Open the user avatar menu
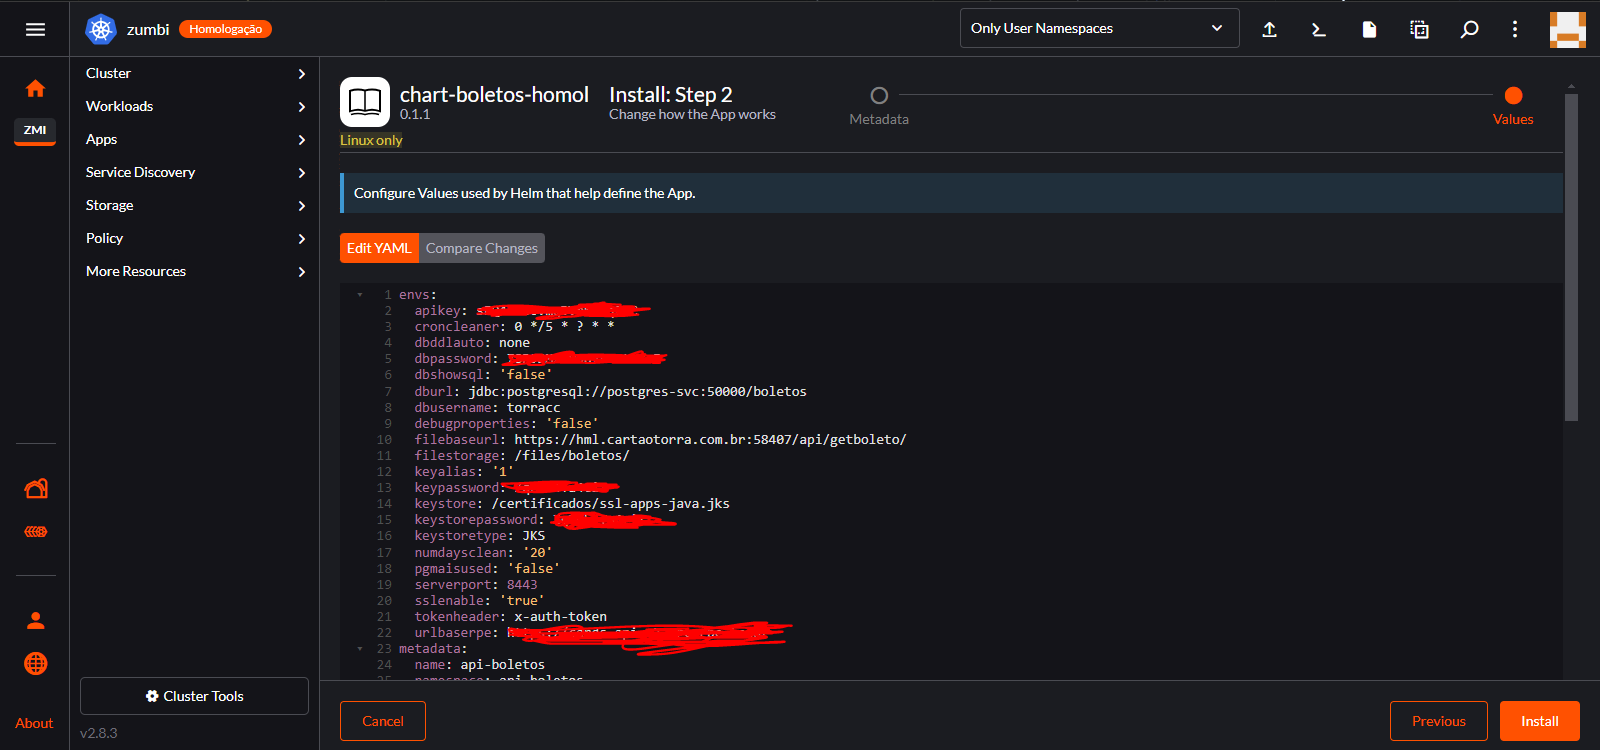Screen dimensions: 1600x750 pyautogui.click(x=1567, y=29)
